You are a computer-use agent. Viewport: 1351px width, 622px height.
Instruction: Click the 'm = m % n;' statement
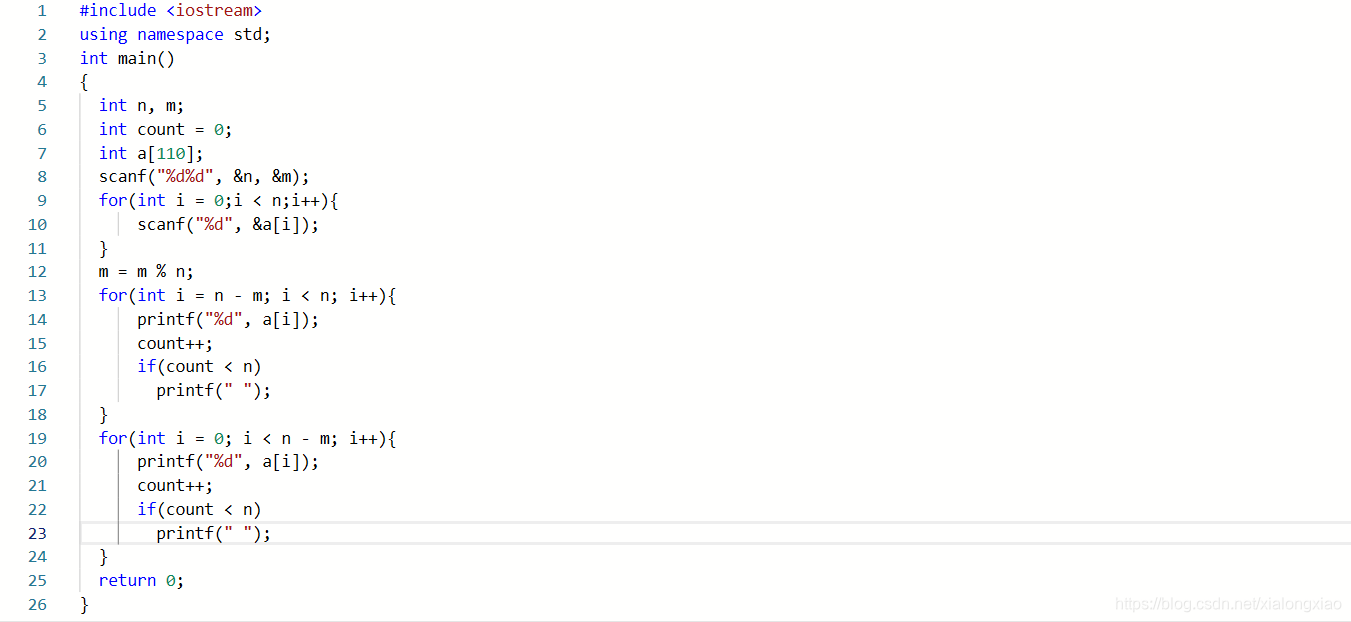pos(146,271)
